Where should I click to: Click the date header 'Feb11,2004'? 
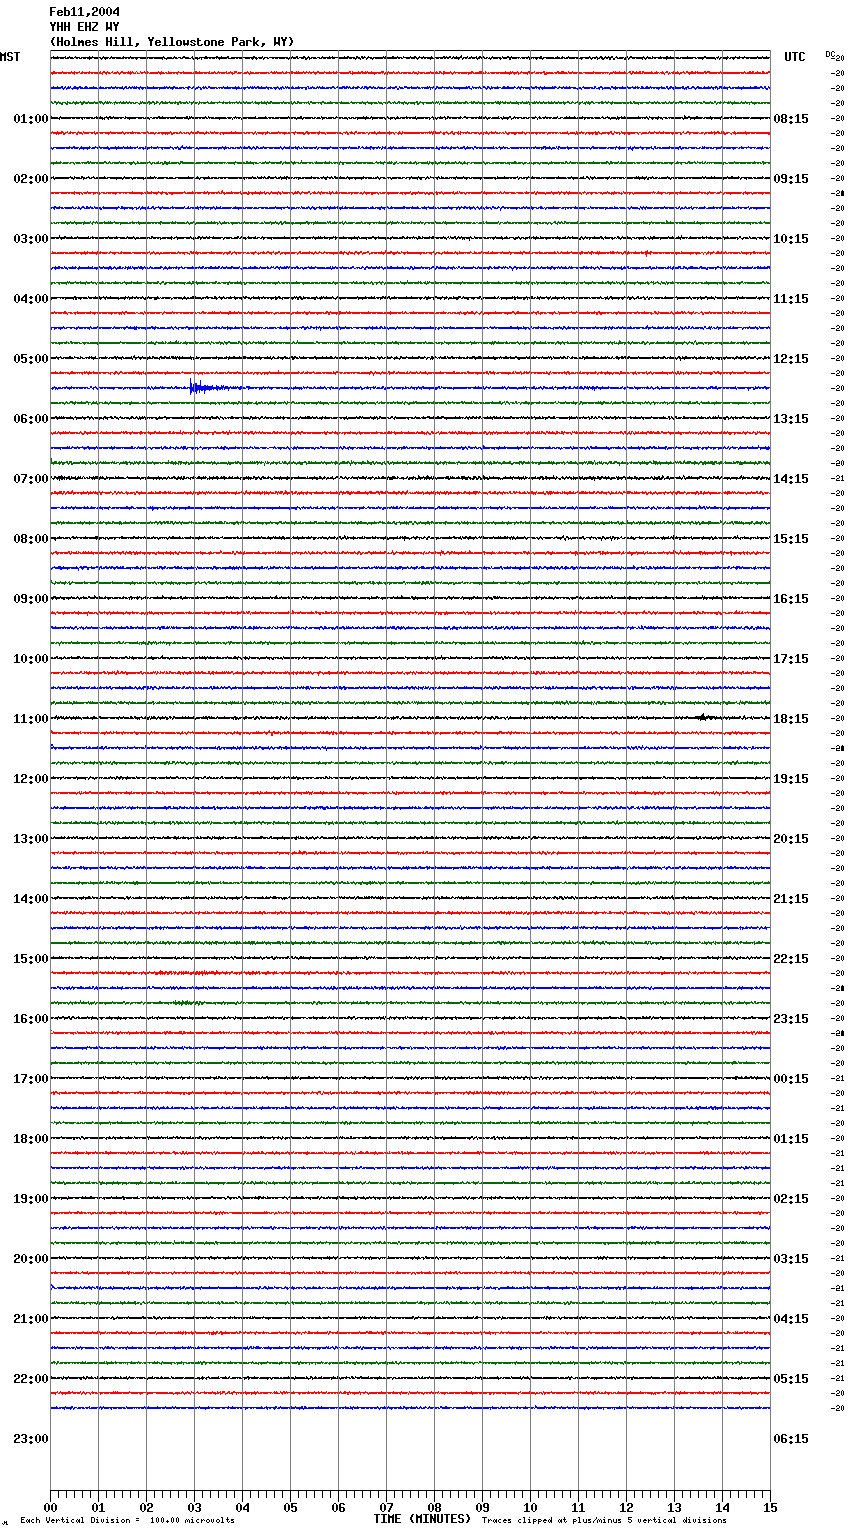click(x=84, y=12)
